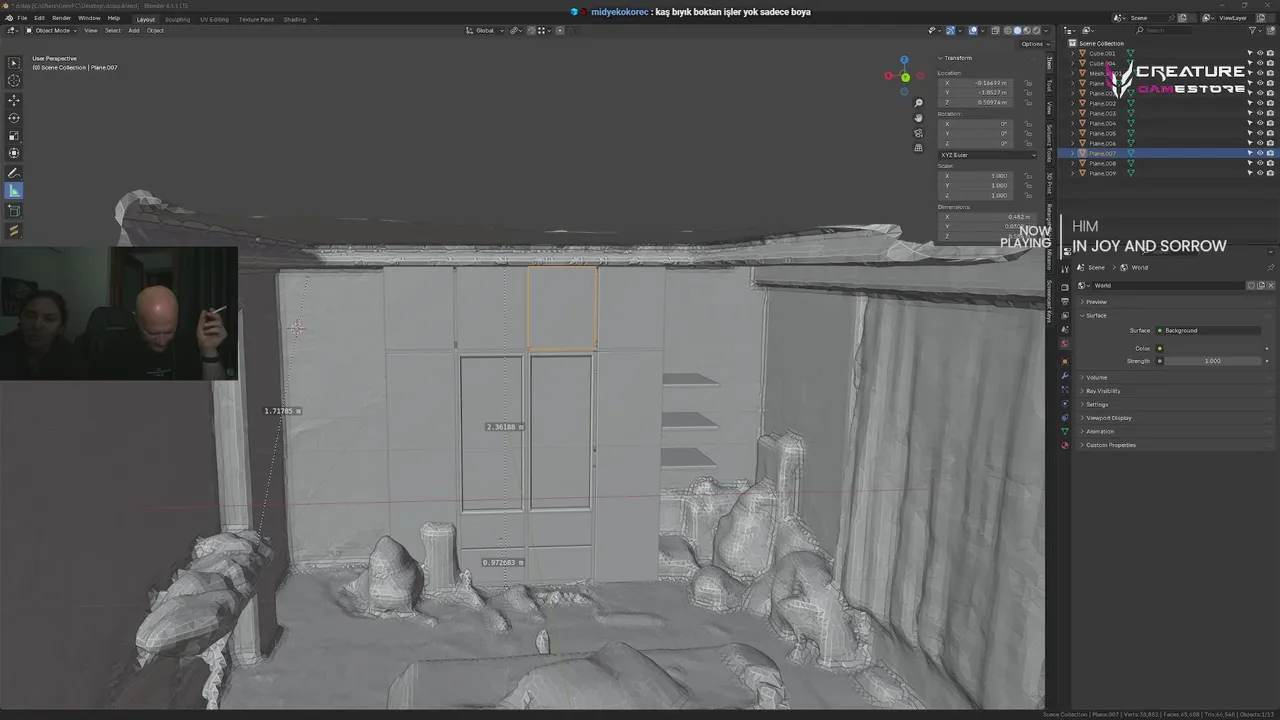Activate the Transform tool
Image resolution: width=1280 pixels, height=720 pixels.
coord(14,153)
